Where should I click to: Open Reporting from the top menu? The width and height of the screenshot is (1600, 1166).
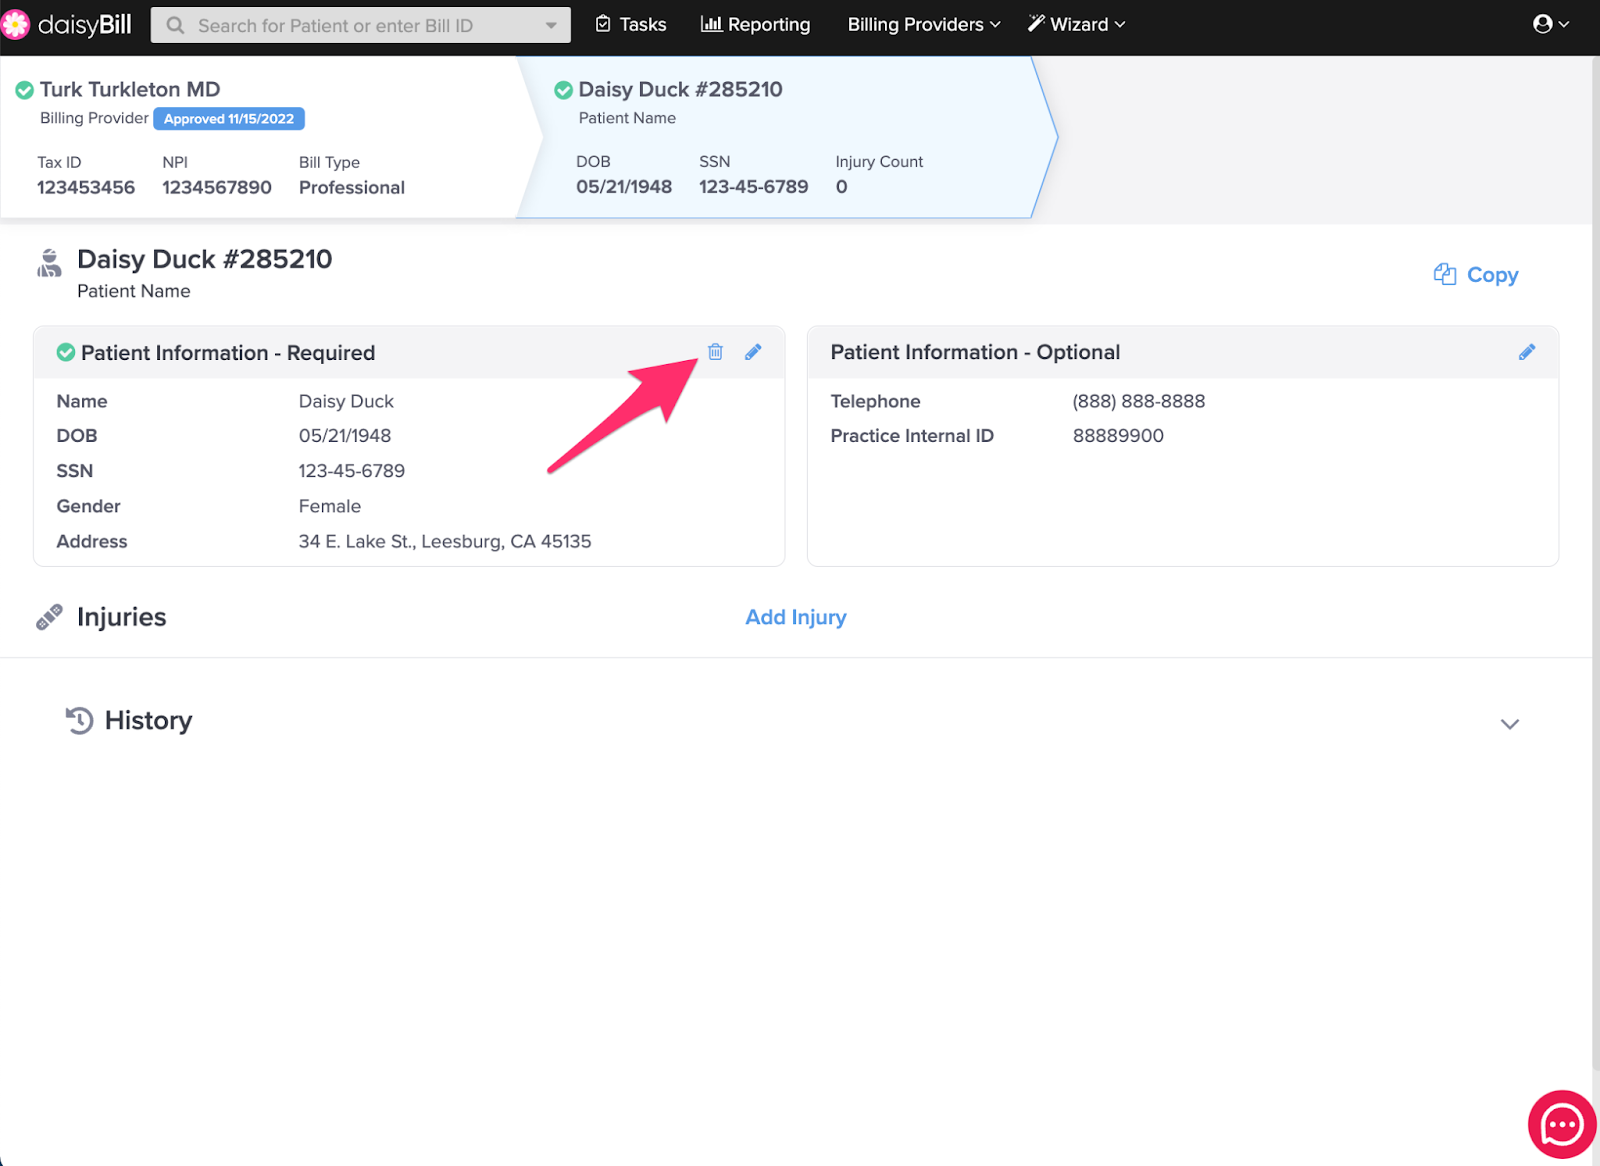[x=755, y=24]
